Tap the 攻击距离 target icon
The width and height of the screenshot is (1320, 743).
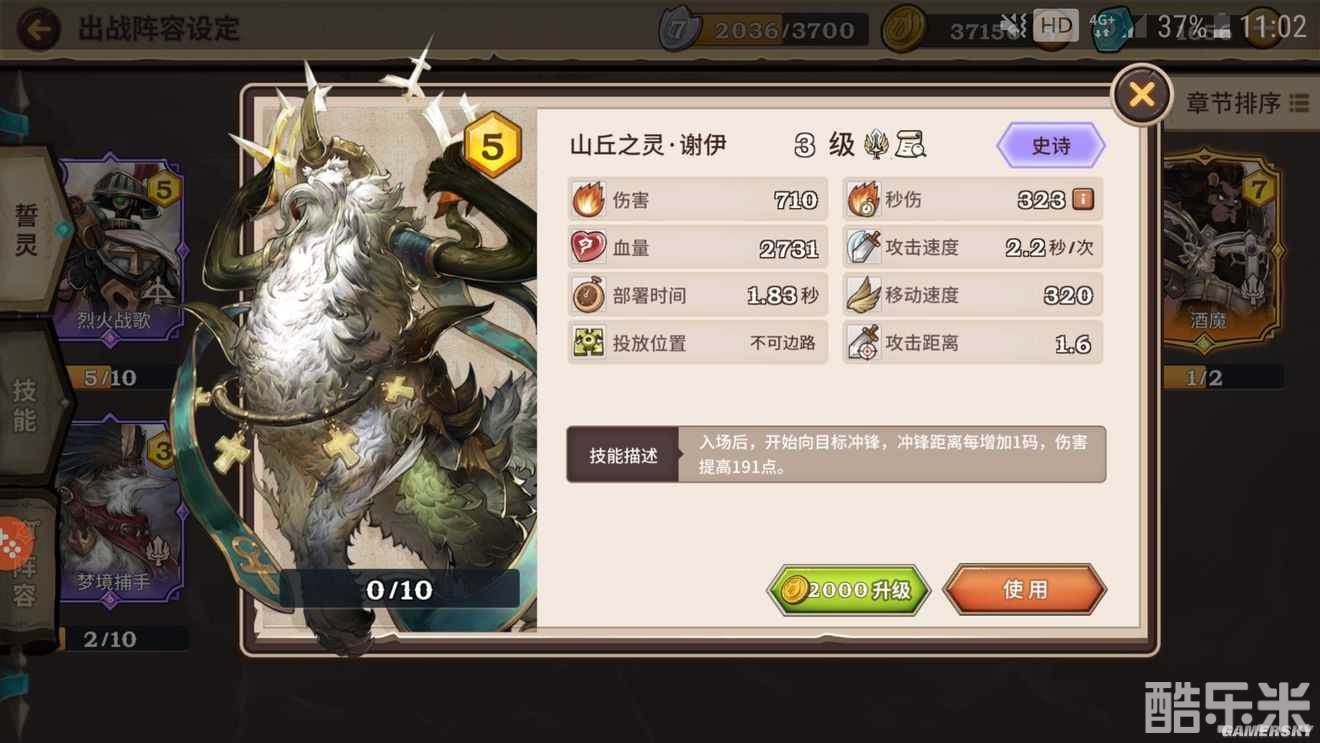click(x=863, y=343)
